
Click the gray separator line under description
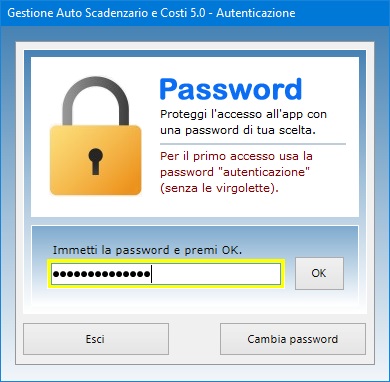coord(253,144)
